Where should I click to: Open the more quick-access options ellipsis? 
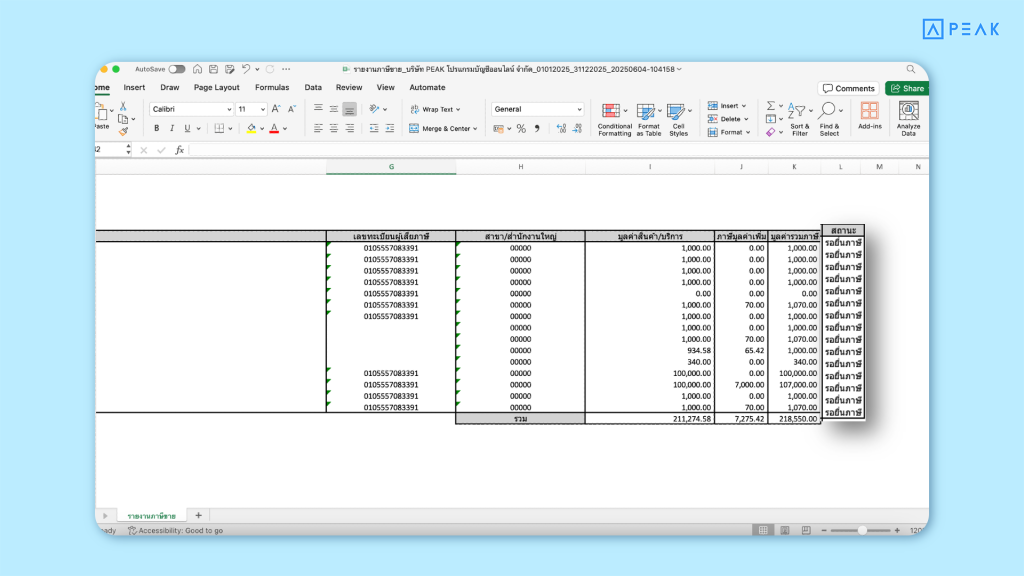(x=286, y=69)
